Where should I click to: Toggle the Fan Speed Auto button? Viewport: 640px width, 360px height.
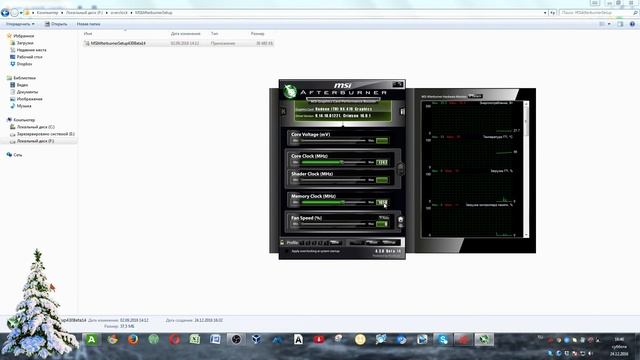point(384,218)
